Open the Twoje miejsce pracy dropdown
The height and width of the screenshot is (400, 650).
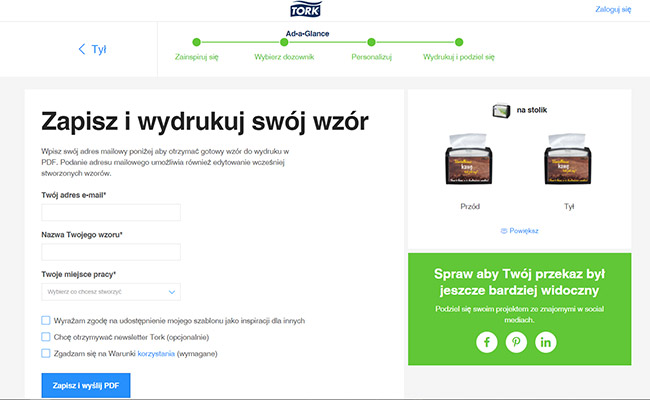pyautogui.click(x=111, y=292)
